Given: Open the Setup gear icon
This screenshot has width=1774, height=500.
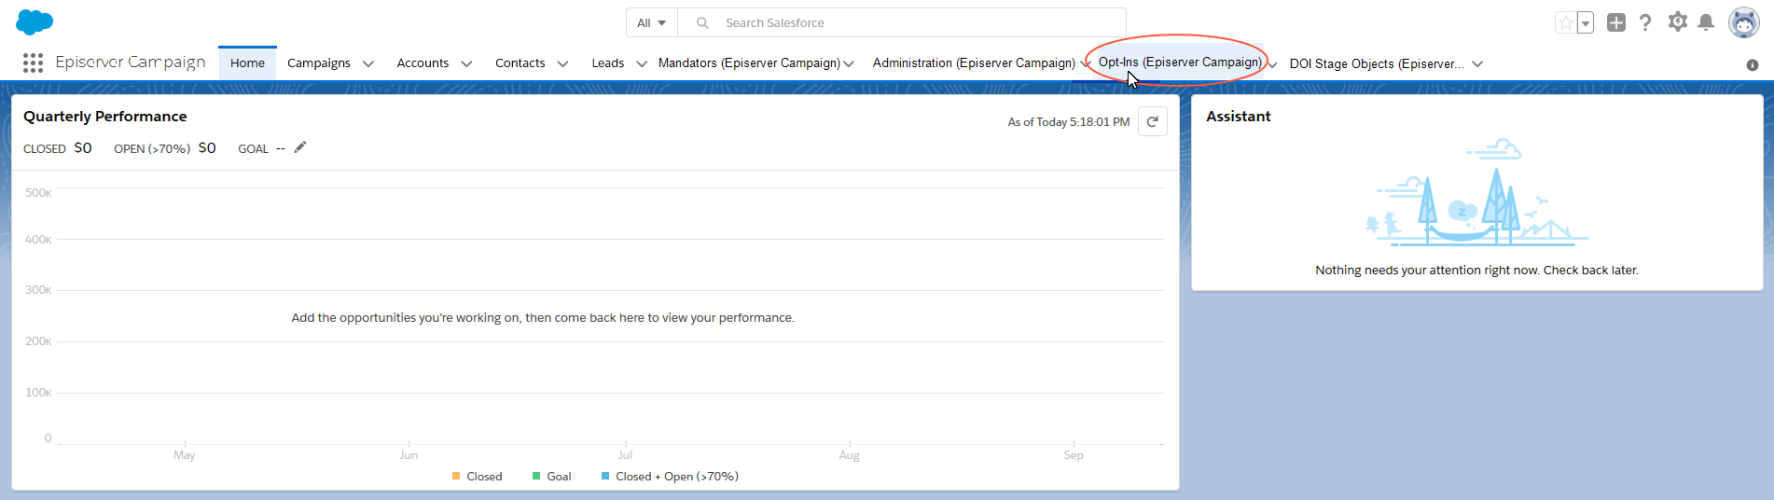Looking at the screenshot, I should pyautogui.click(x=1678, y=22).
